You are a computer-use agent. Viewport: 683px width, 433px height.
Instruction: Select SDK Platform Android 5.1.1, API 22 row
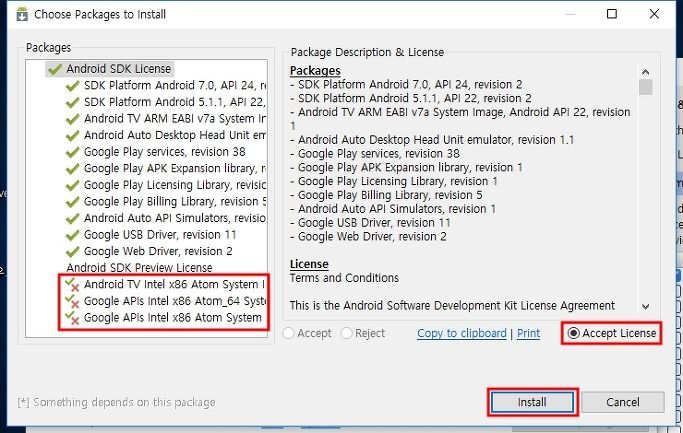[x=175, y=102]
